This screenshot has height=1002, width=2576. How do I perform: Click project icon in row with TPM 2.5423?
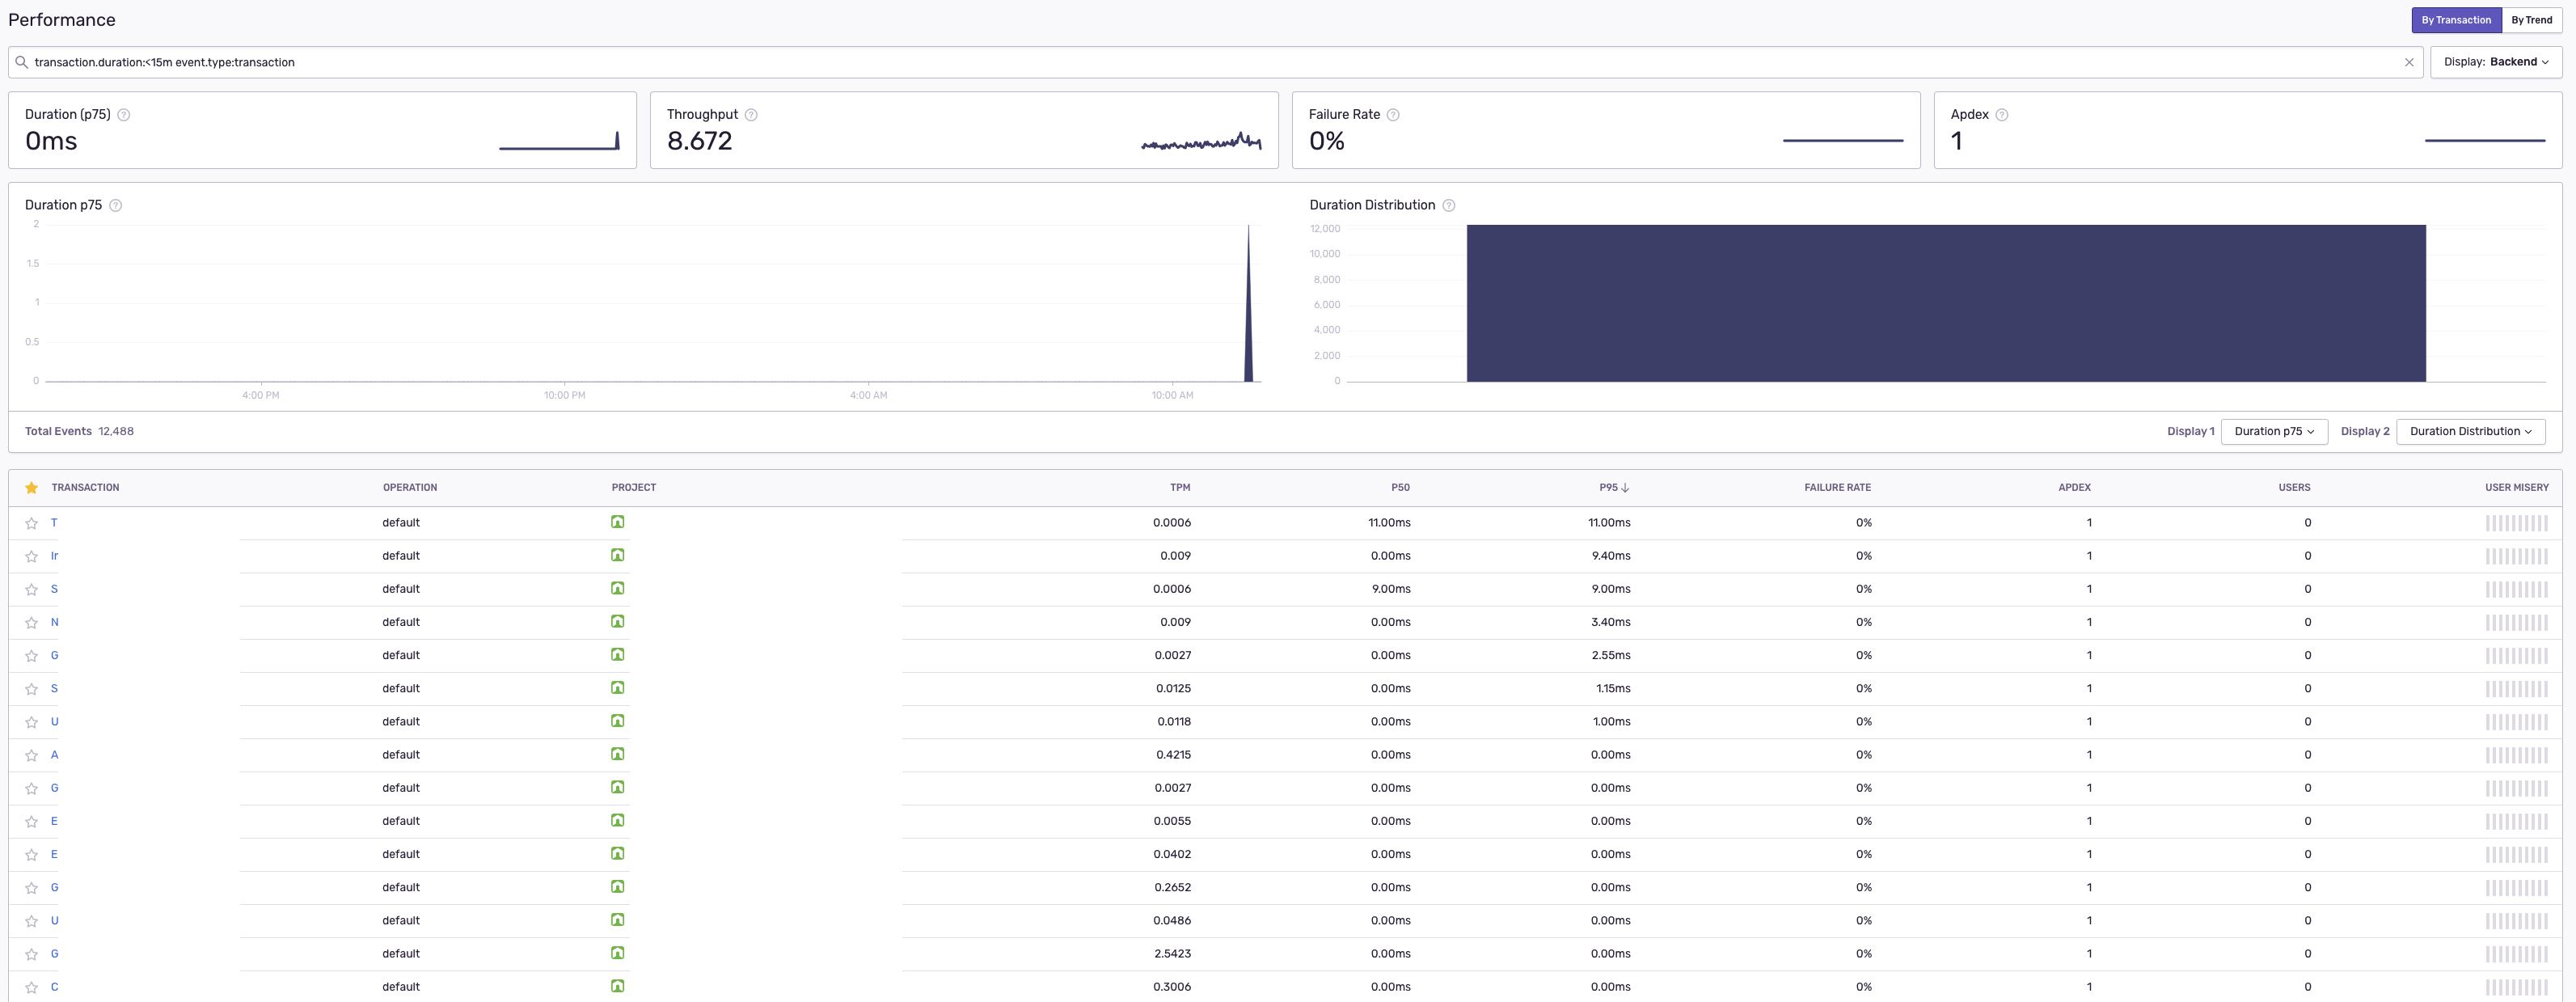click(618, 953)
